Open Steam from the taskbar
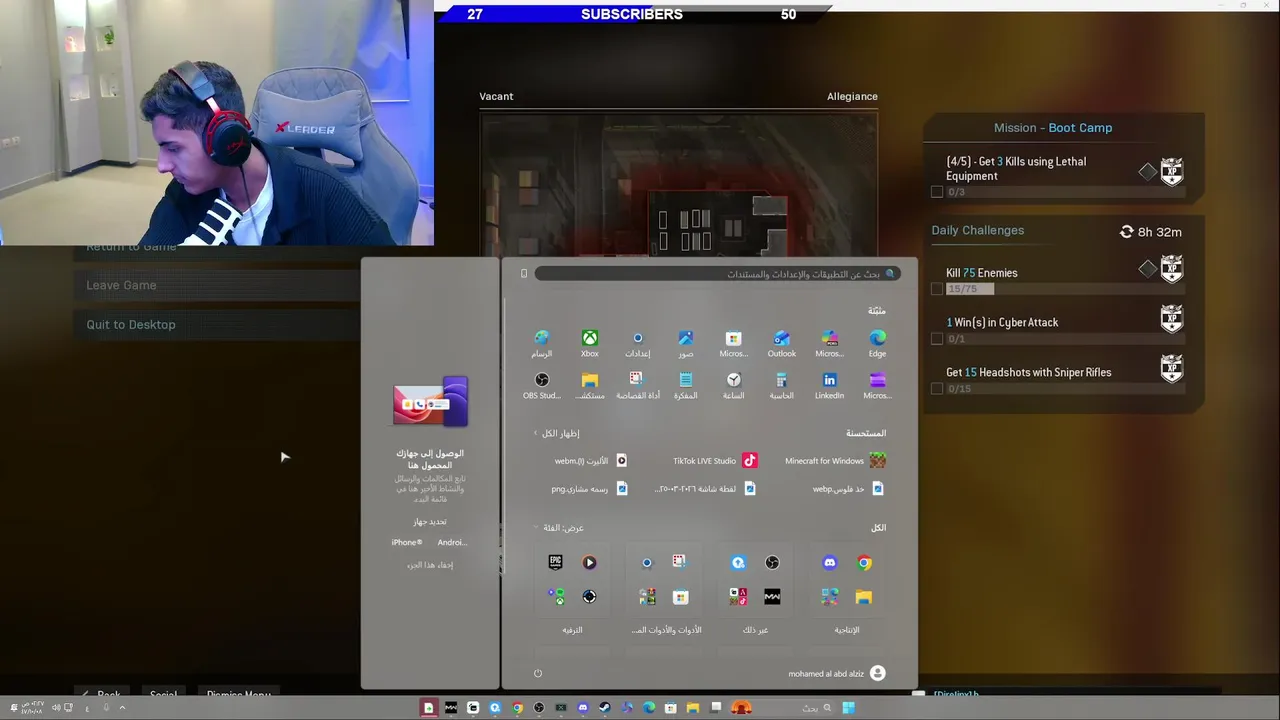 pos(605,708)
